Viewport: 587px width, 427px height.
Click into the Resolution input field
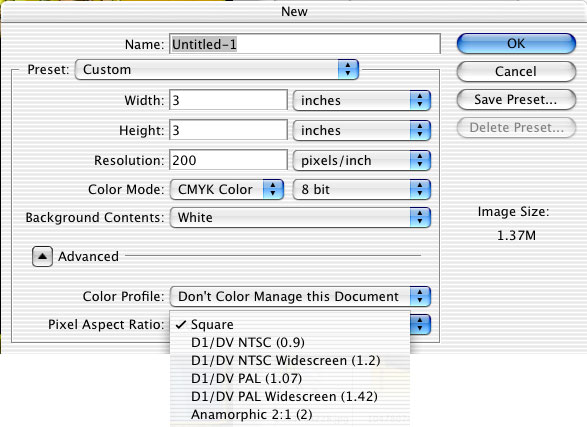(228, 161)
